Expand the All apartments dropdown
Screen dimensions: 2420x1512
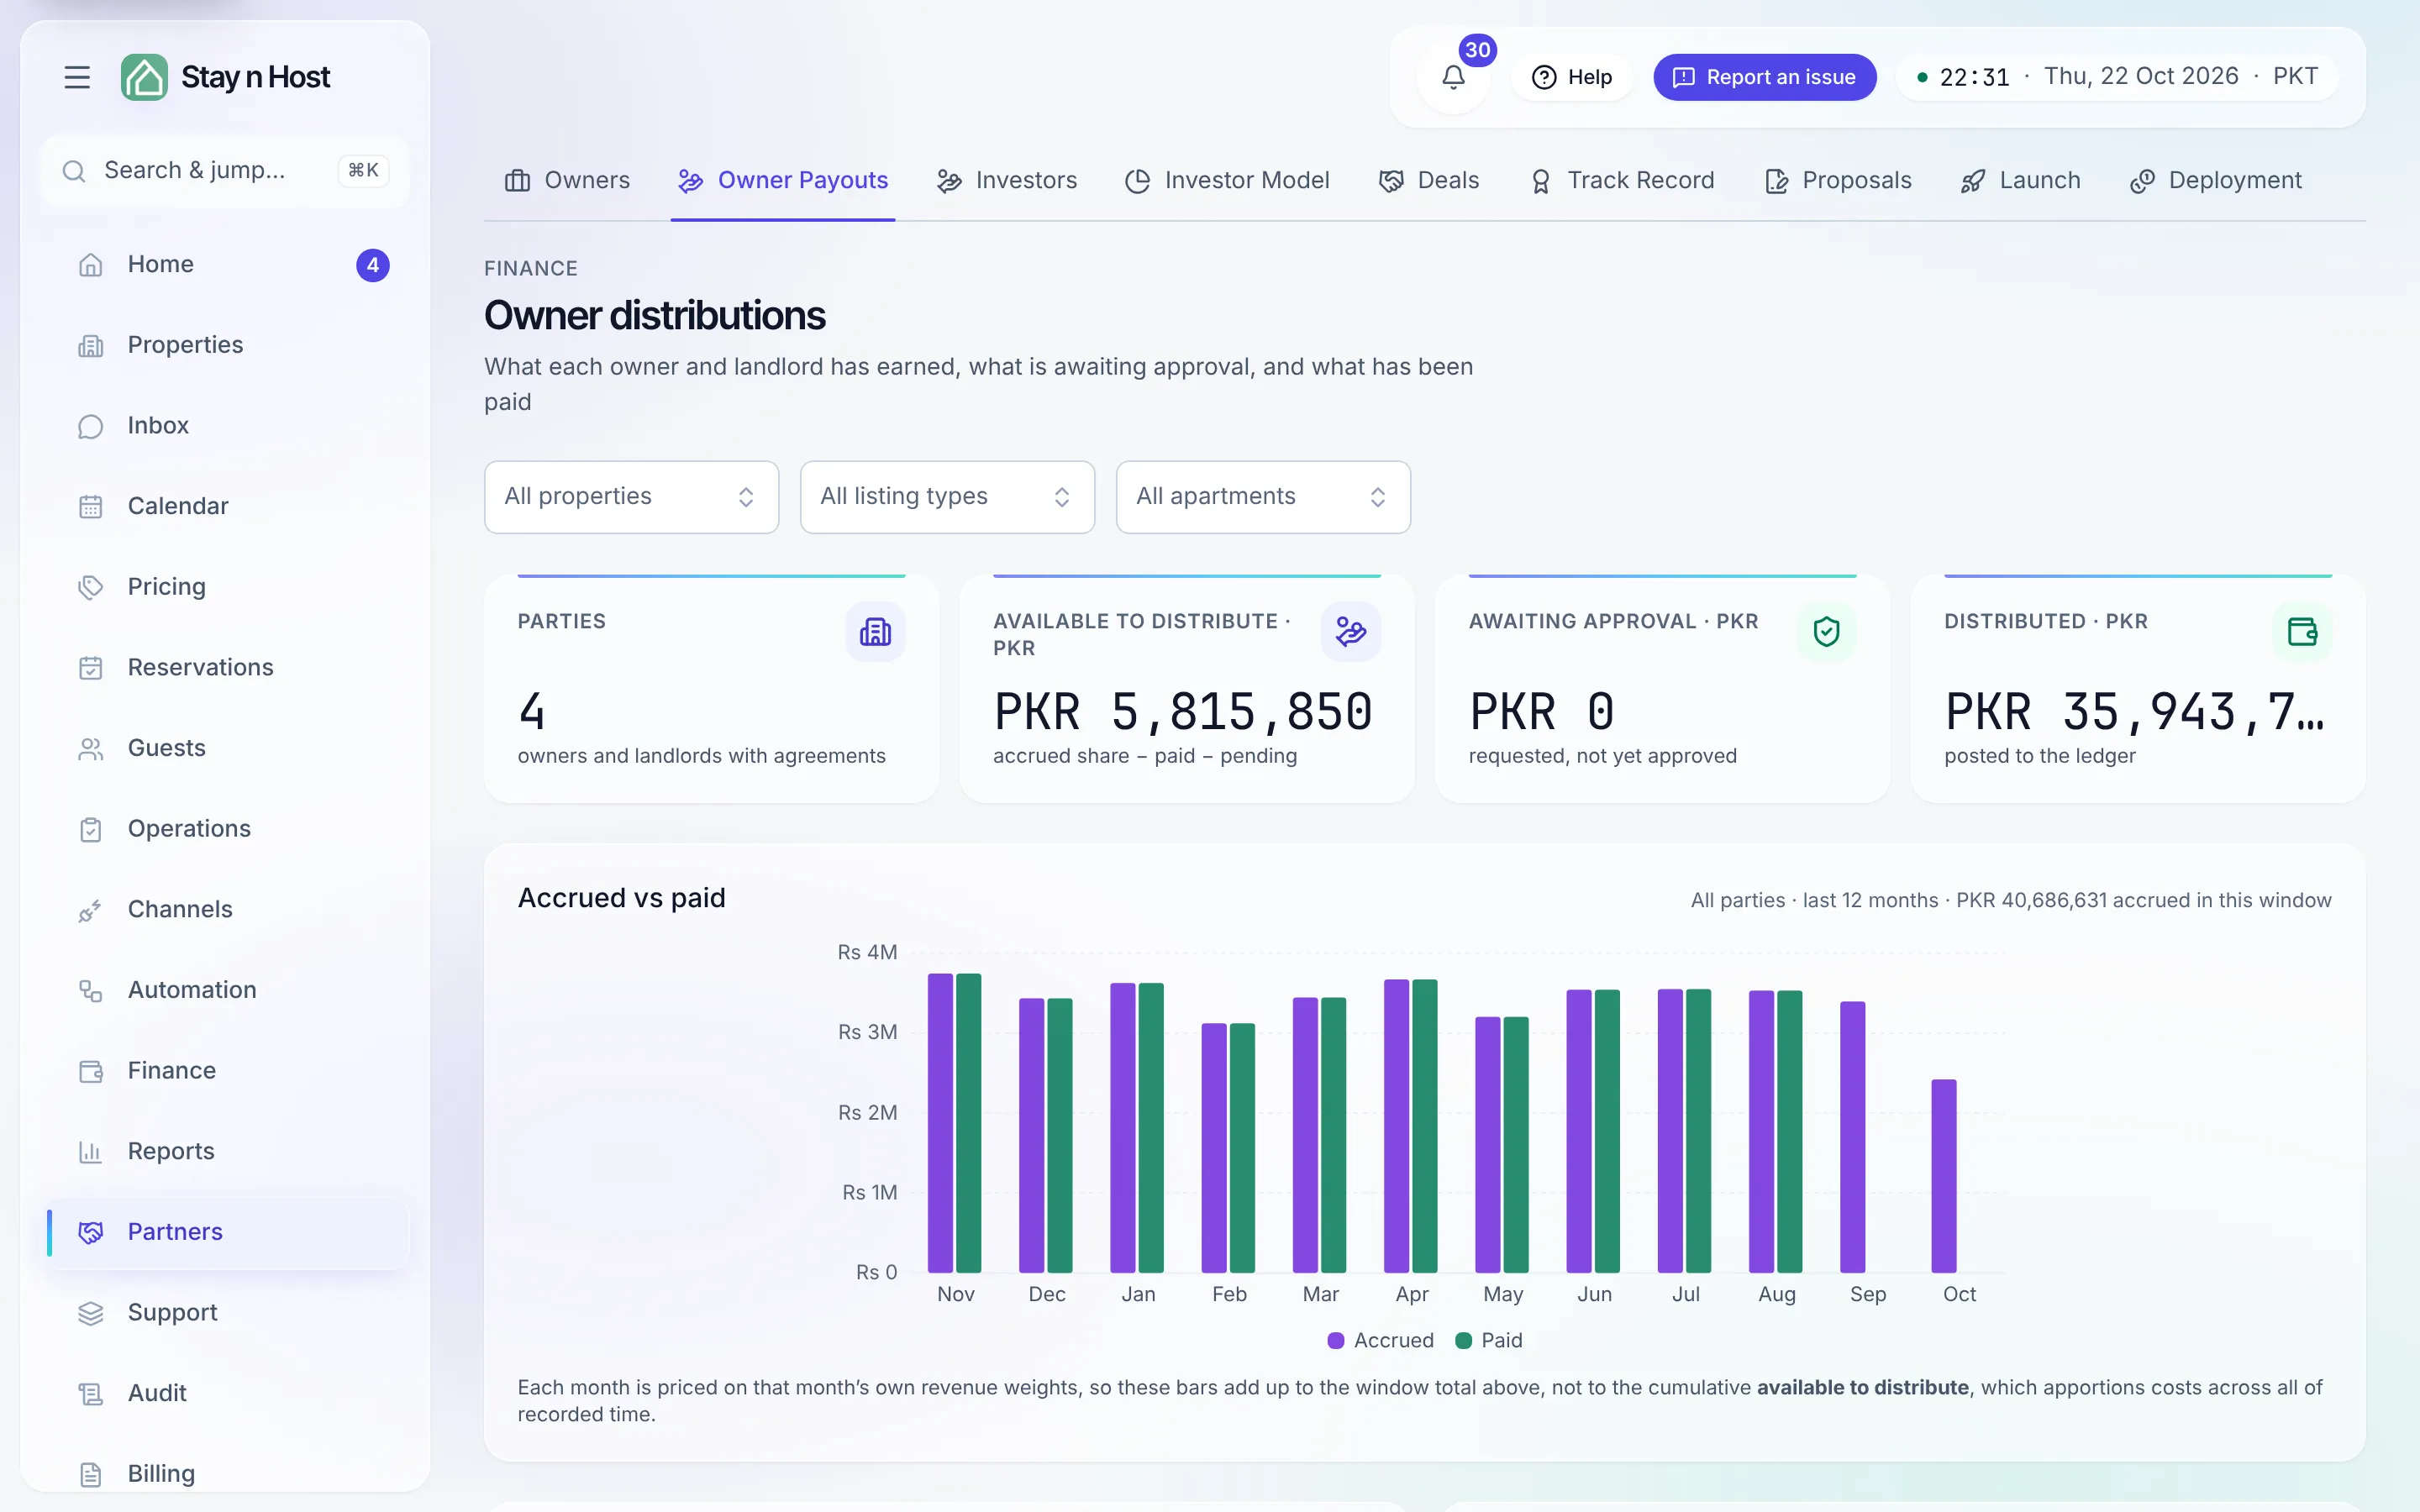[1263, 497]
